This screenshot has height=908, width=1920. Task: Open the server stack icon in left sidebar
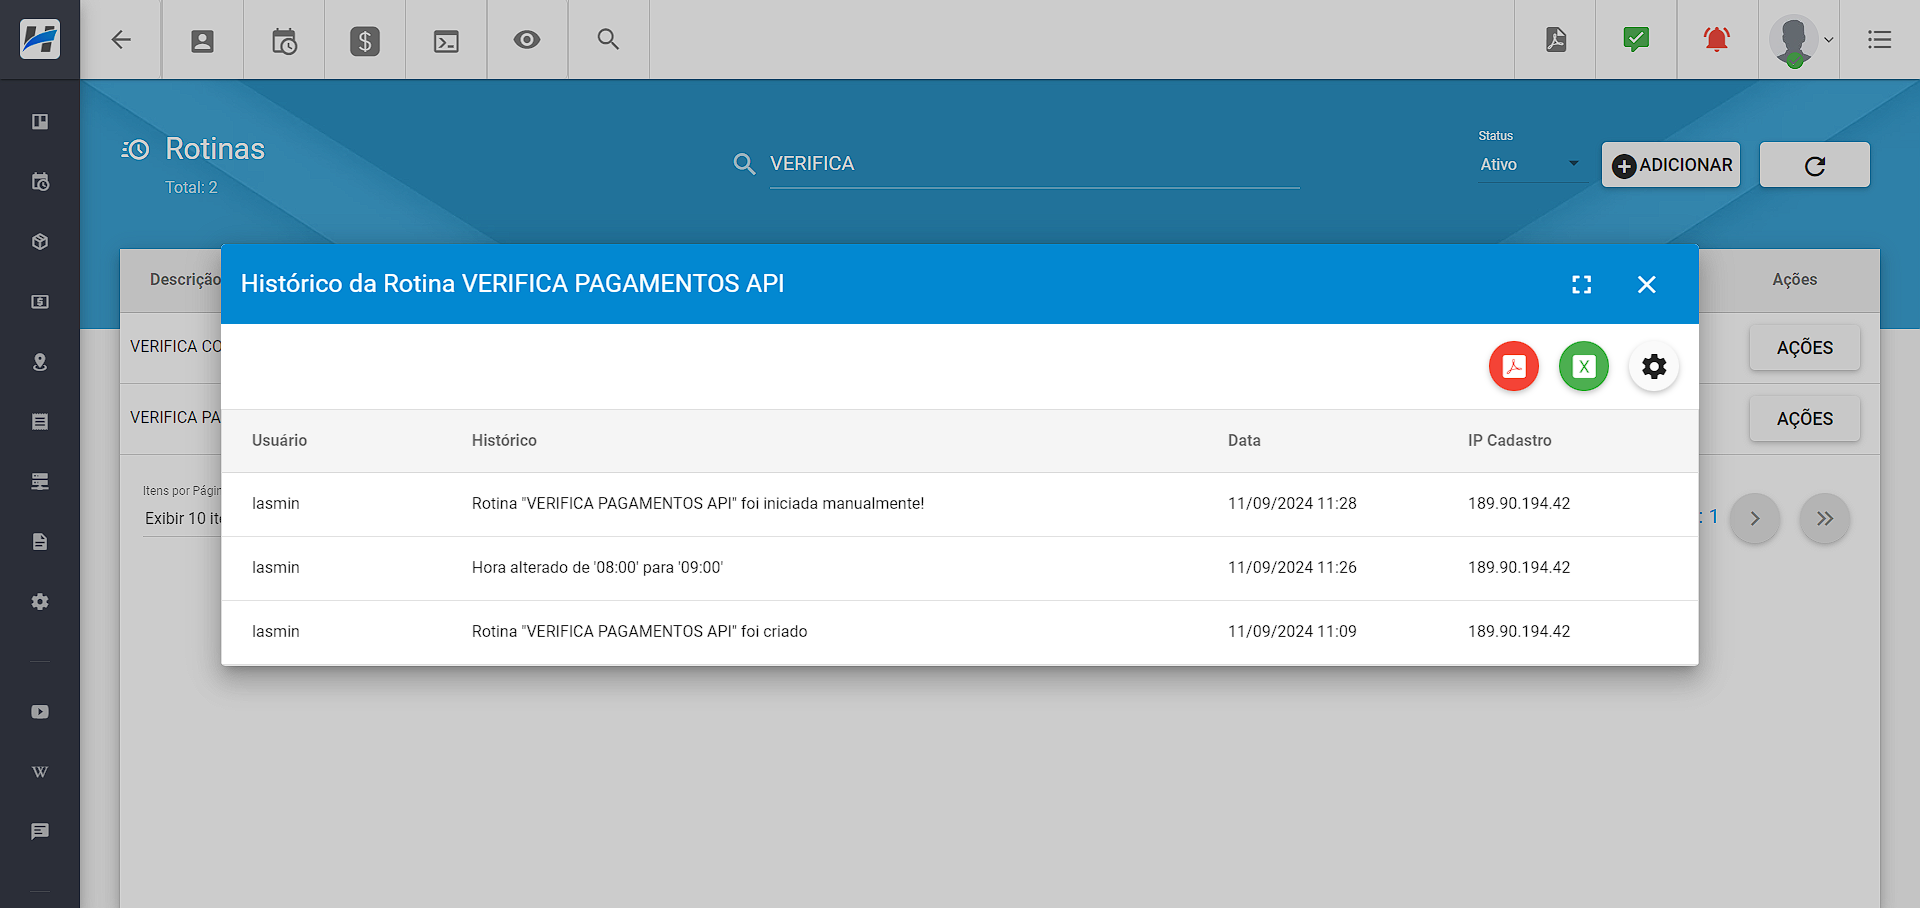(40, 482)
